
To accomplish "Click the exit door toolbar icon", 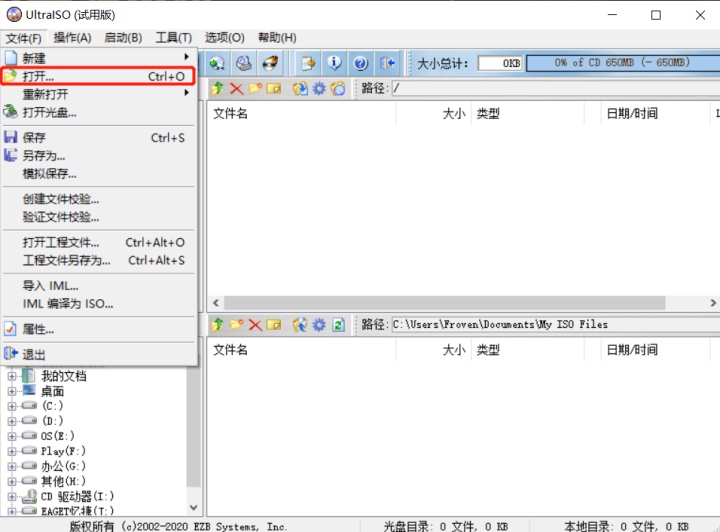I will pos(388,62).
